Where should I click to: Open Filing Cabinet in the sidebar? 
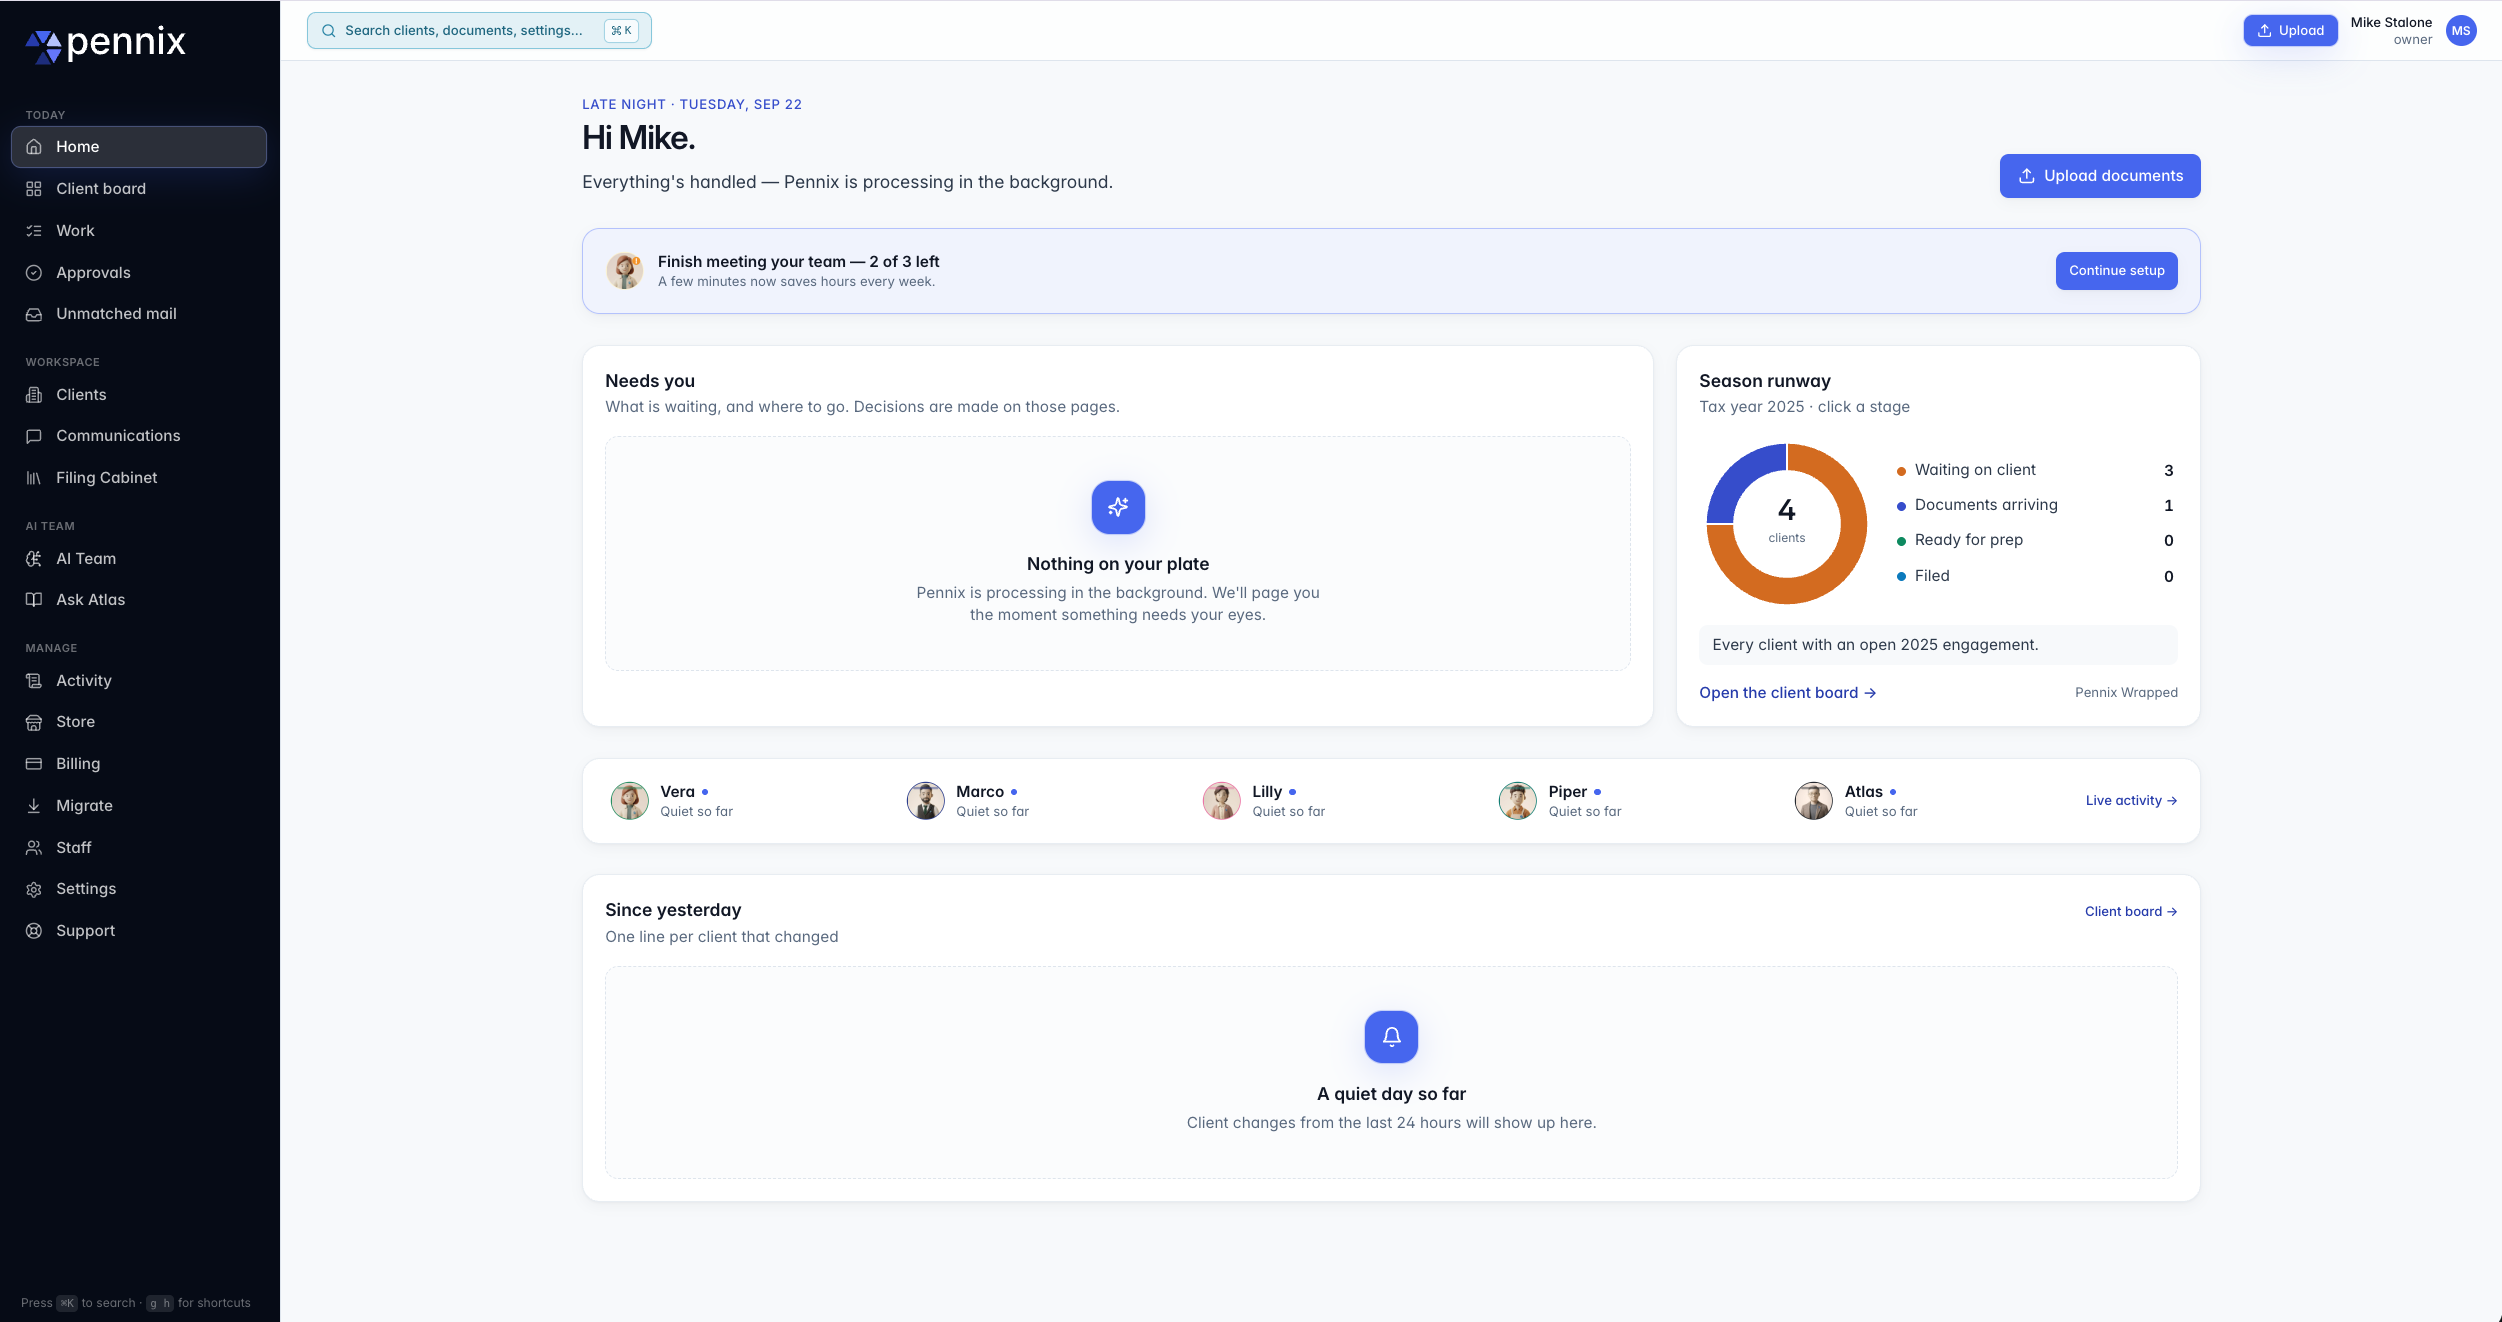[139, 478]
